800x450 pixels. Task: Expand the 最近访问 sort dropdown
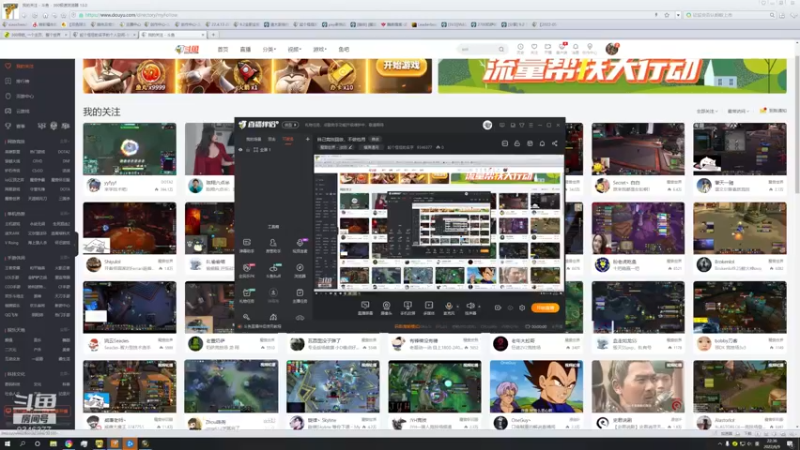point(738,111)
